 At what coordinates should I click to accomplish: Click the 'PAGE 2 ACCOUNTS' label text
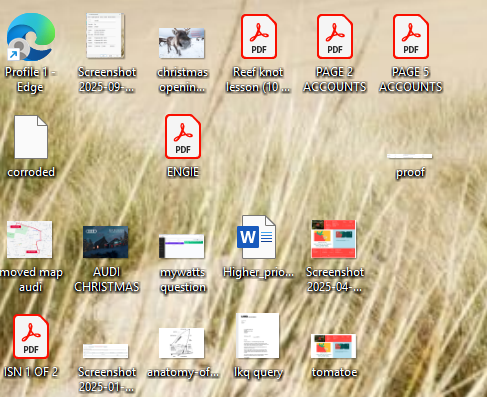335,79
